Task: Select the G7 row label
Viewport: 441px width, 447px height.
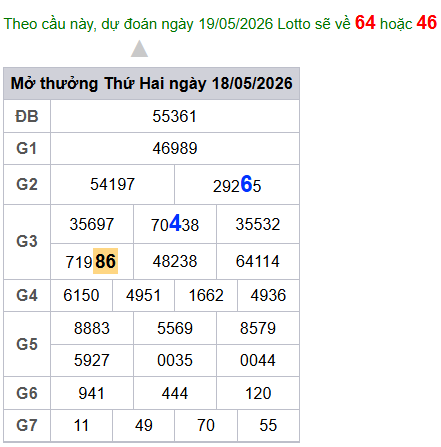Action: point(27,425)
